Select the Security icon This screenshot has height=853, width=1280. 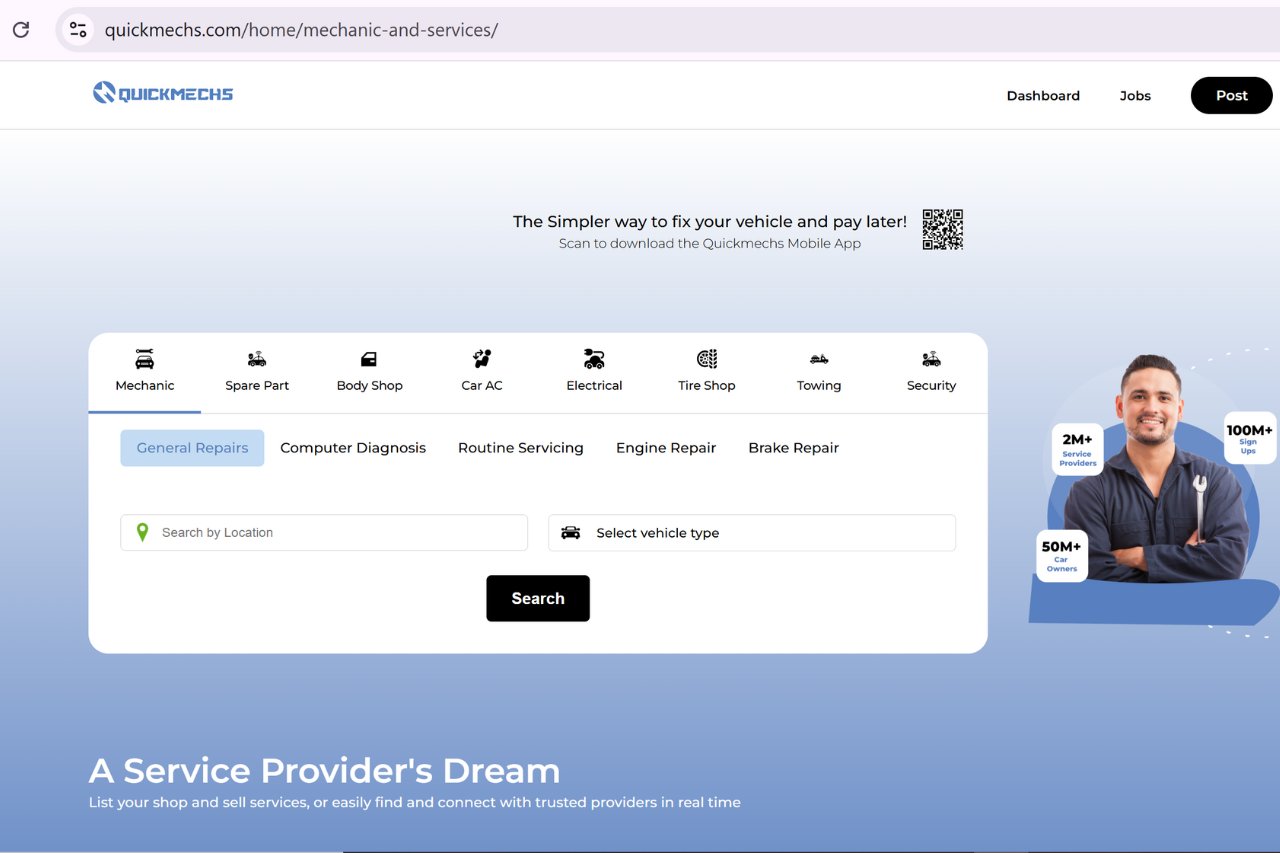pyautogui.click(x=931, y=359)
